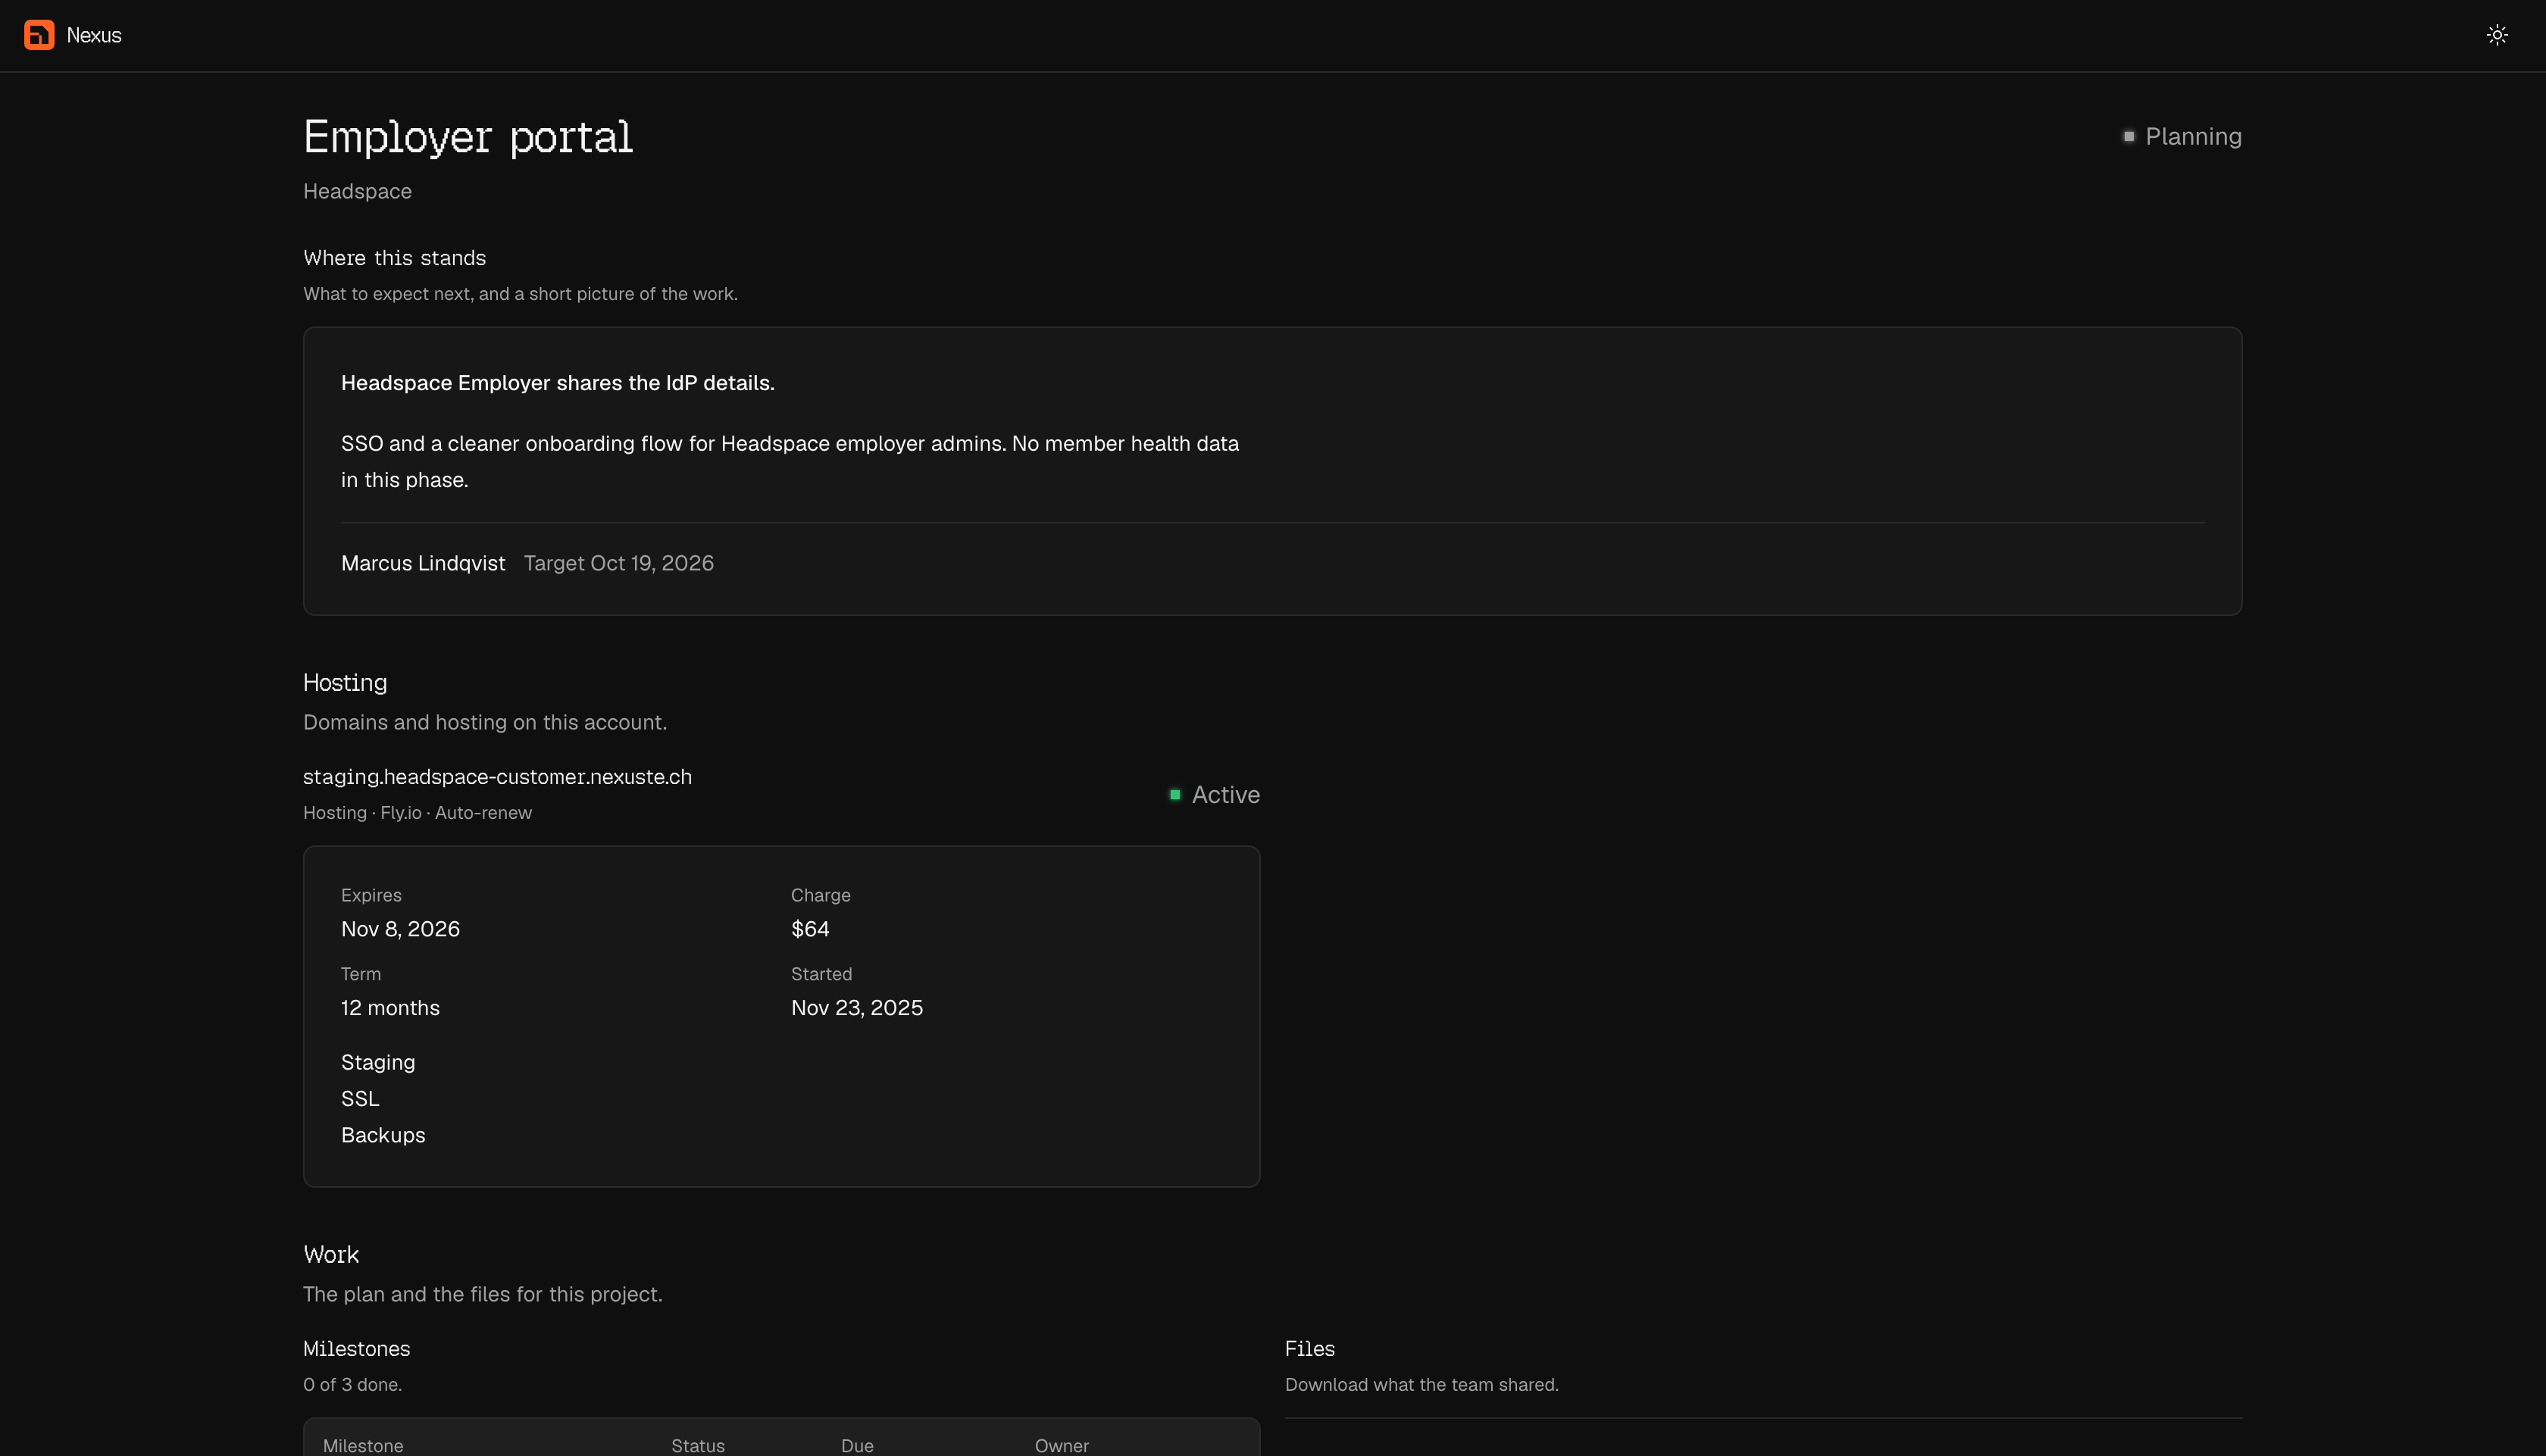Click the Expires value Nov 8, 2026
This screenshot has height=1456, width=2546.
tap(400, 929)
